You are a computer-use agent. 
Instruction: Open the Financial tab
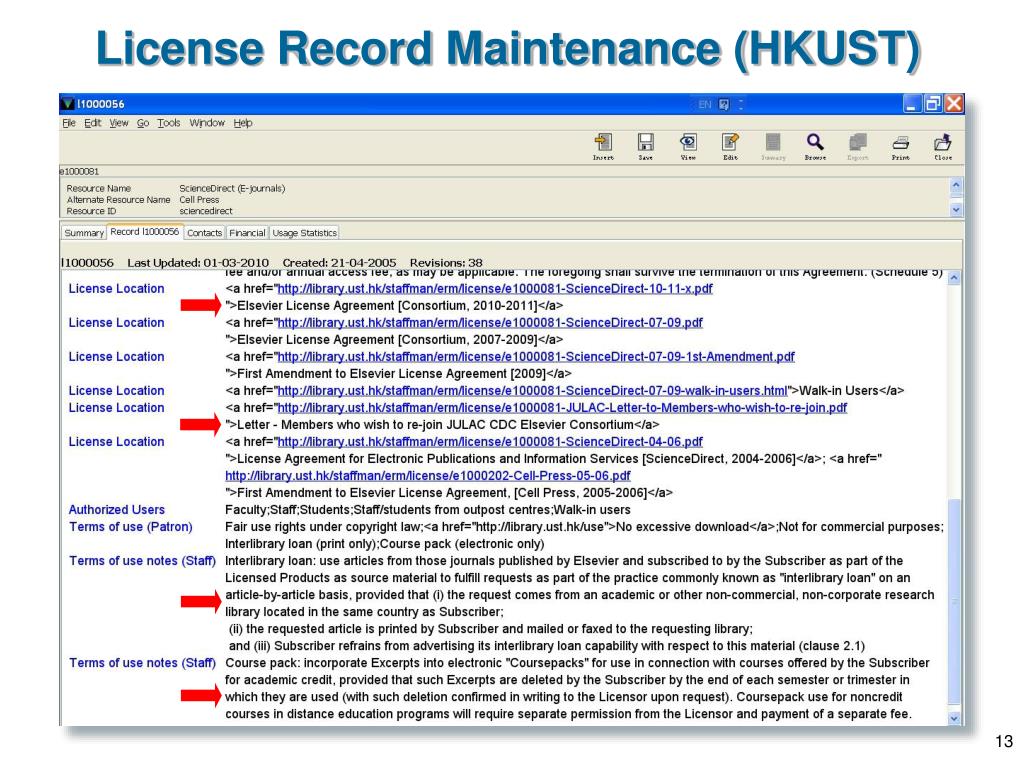tap(248, 232)
